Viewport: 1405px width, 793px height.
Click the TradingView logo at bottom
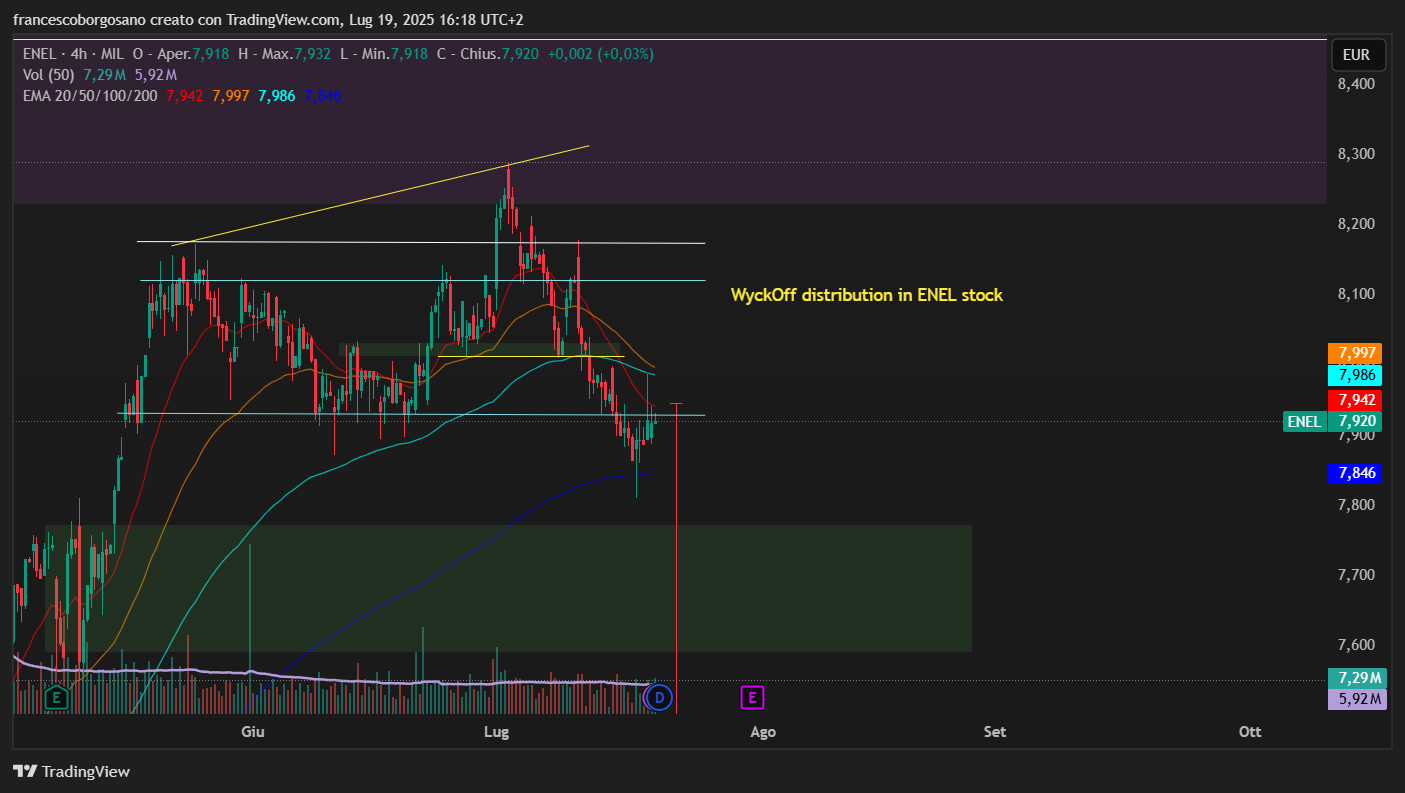pyautogui.click(x=71, y=771)
